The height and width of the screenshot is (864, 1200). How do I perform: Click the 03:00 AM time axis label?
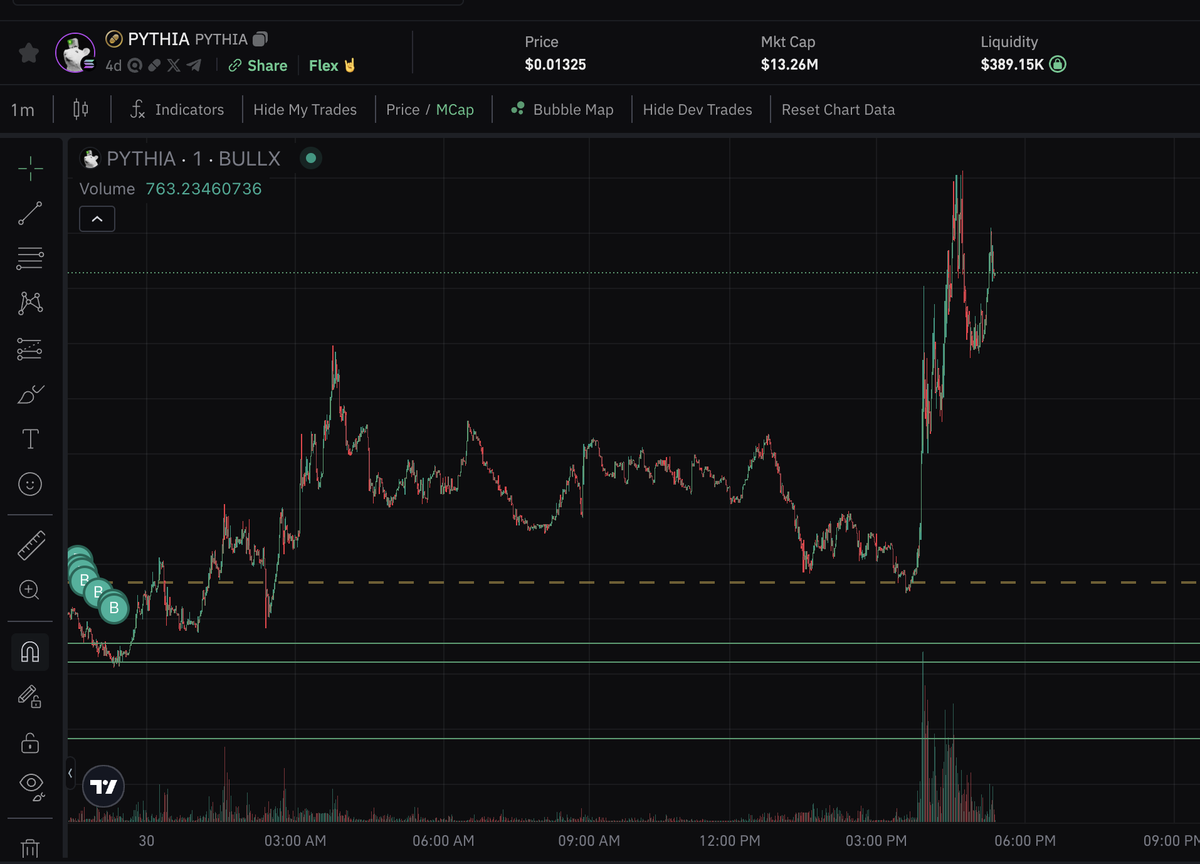coord(295,841)
